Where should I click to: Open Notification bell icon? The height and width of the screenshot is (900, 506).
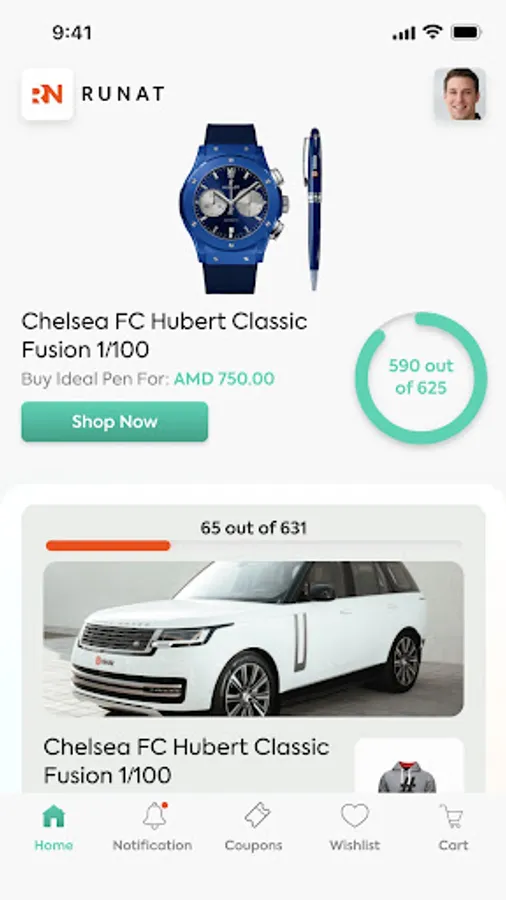(154, 816)
